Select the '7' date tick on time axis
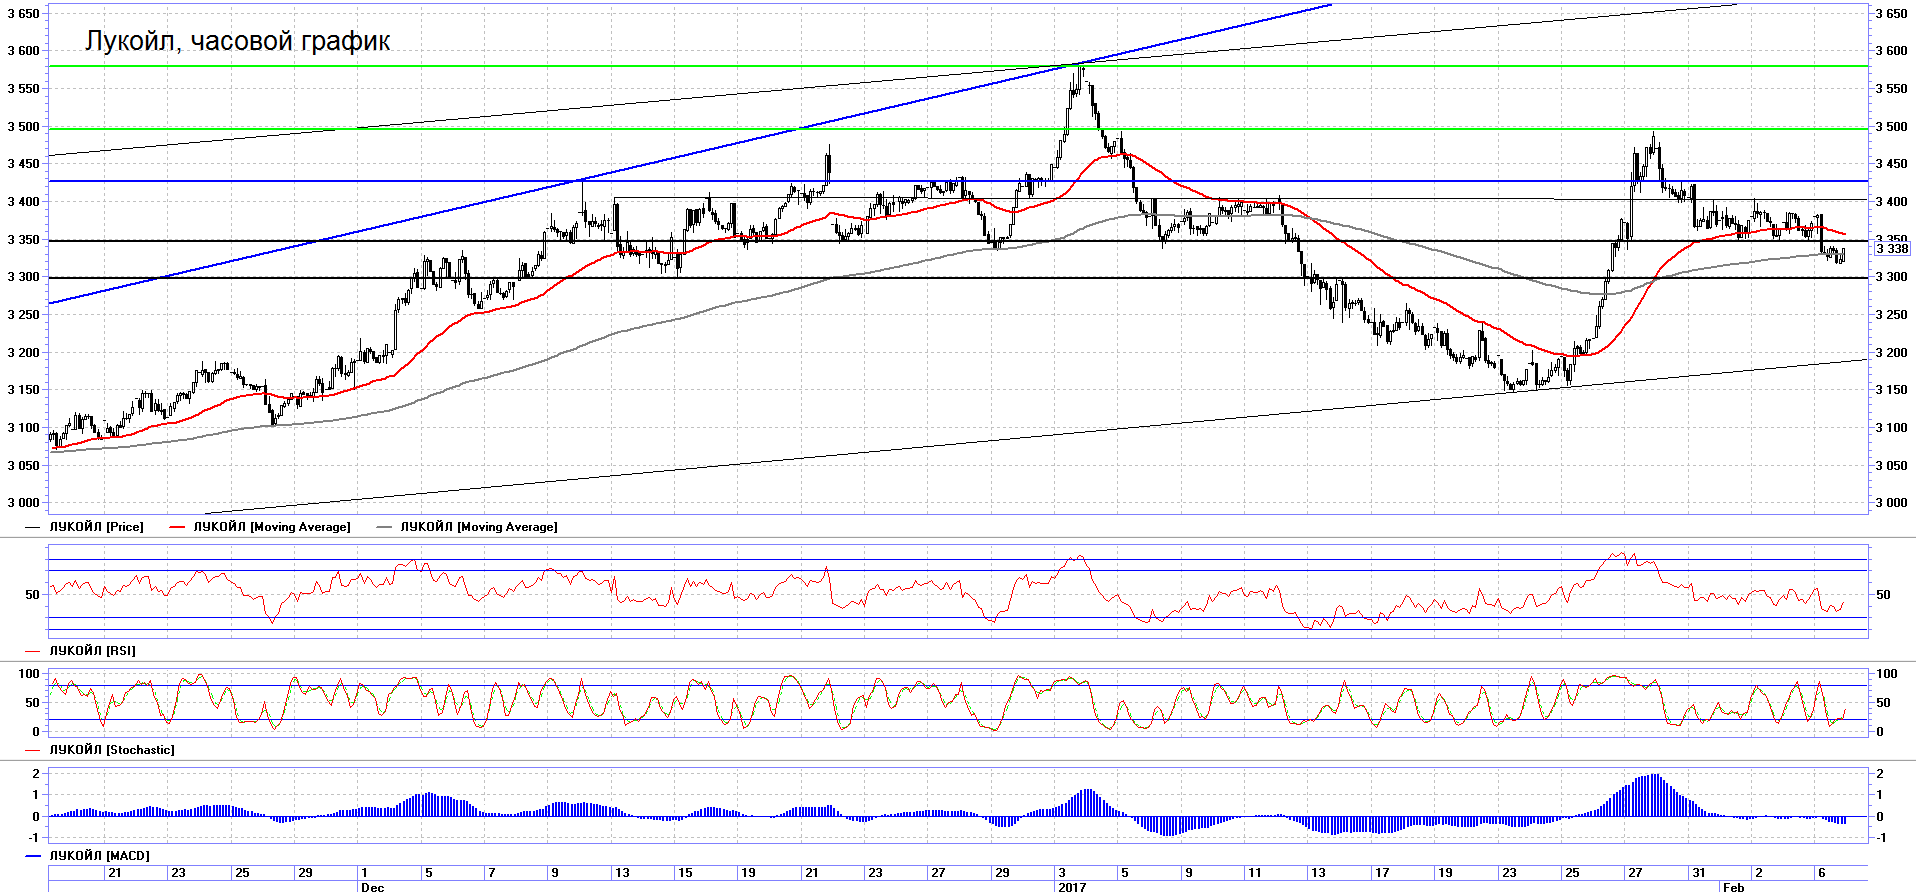Screen dimensions: 1916x892 491,873
